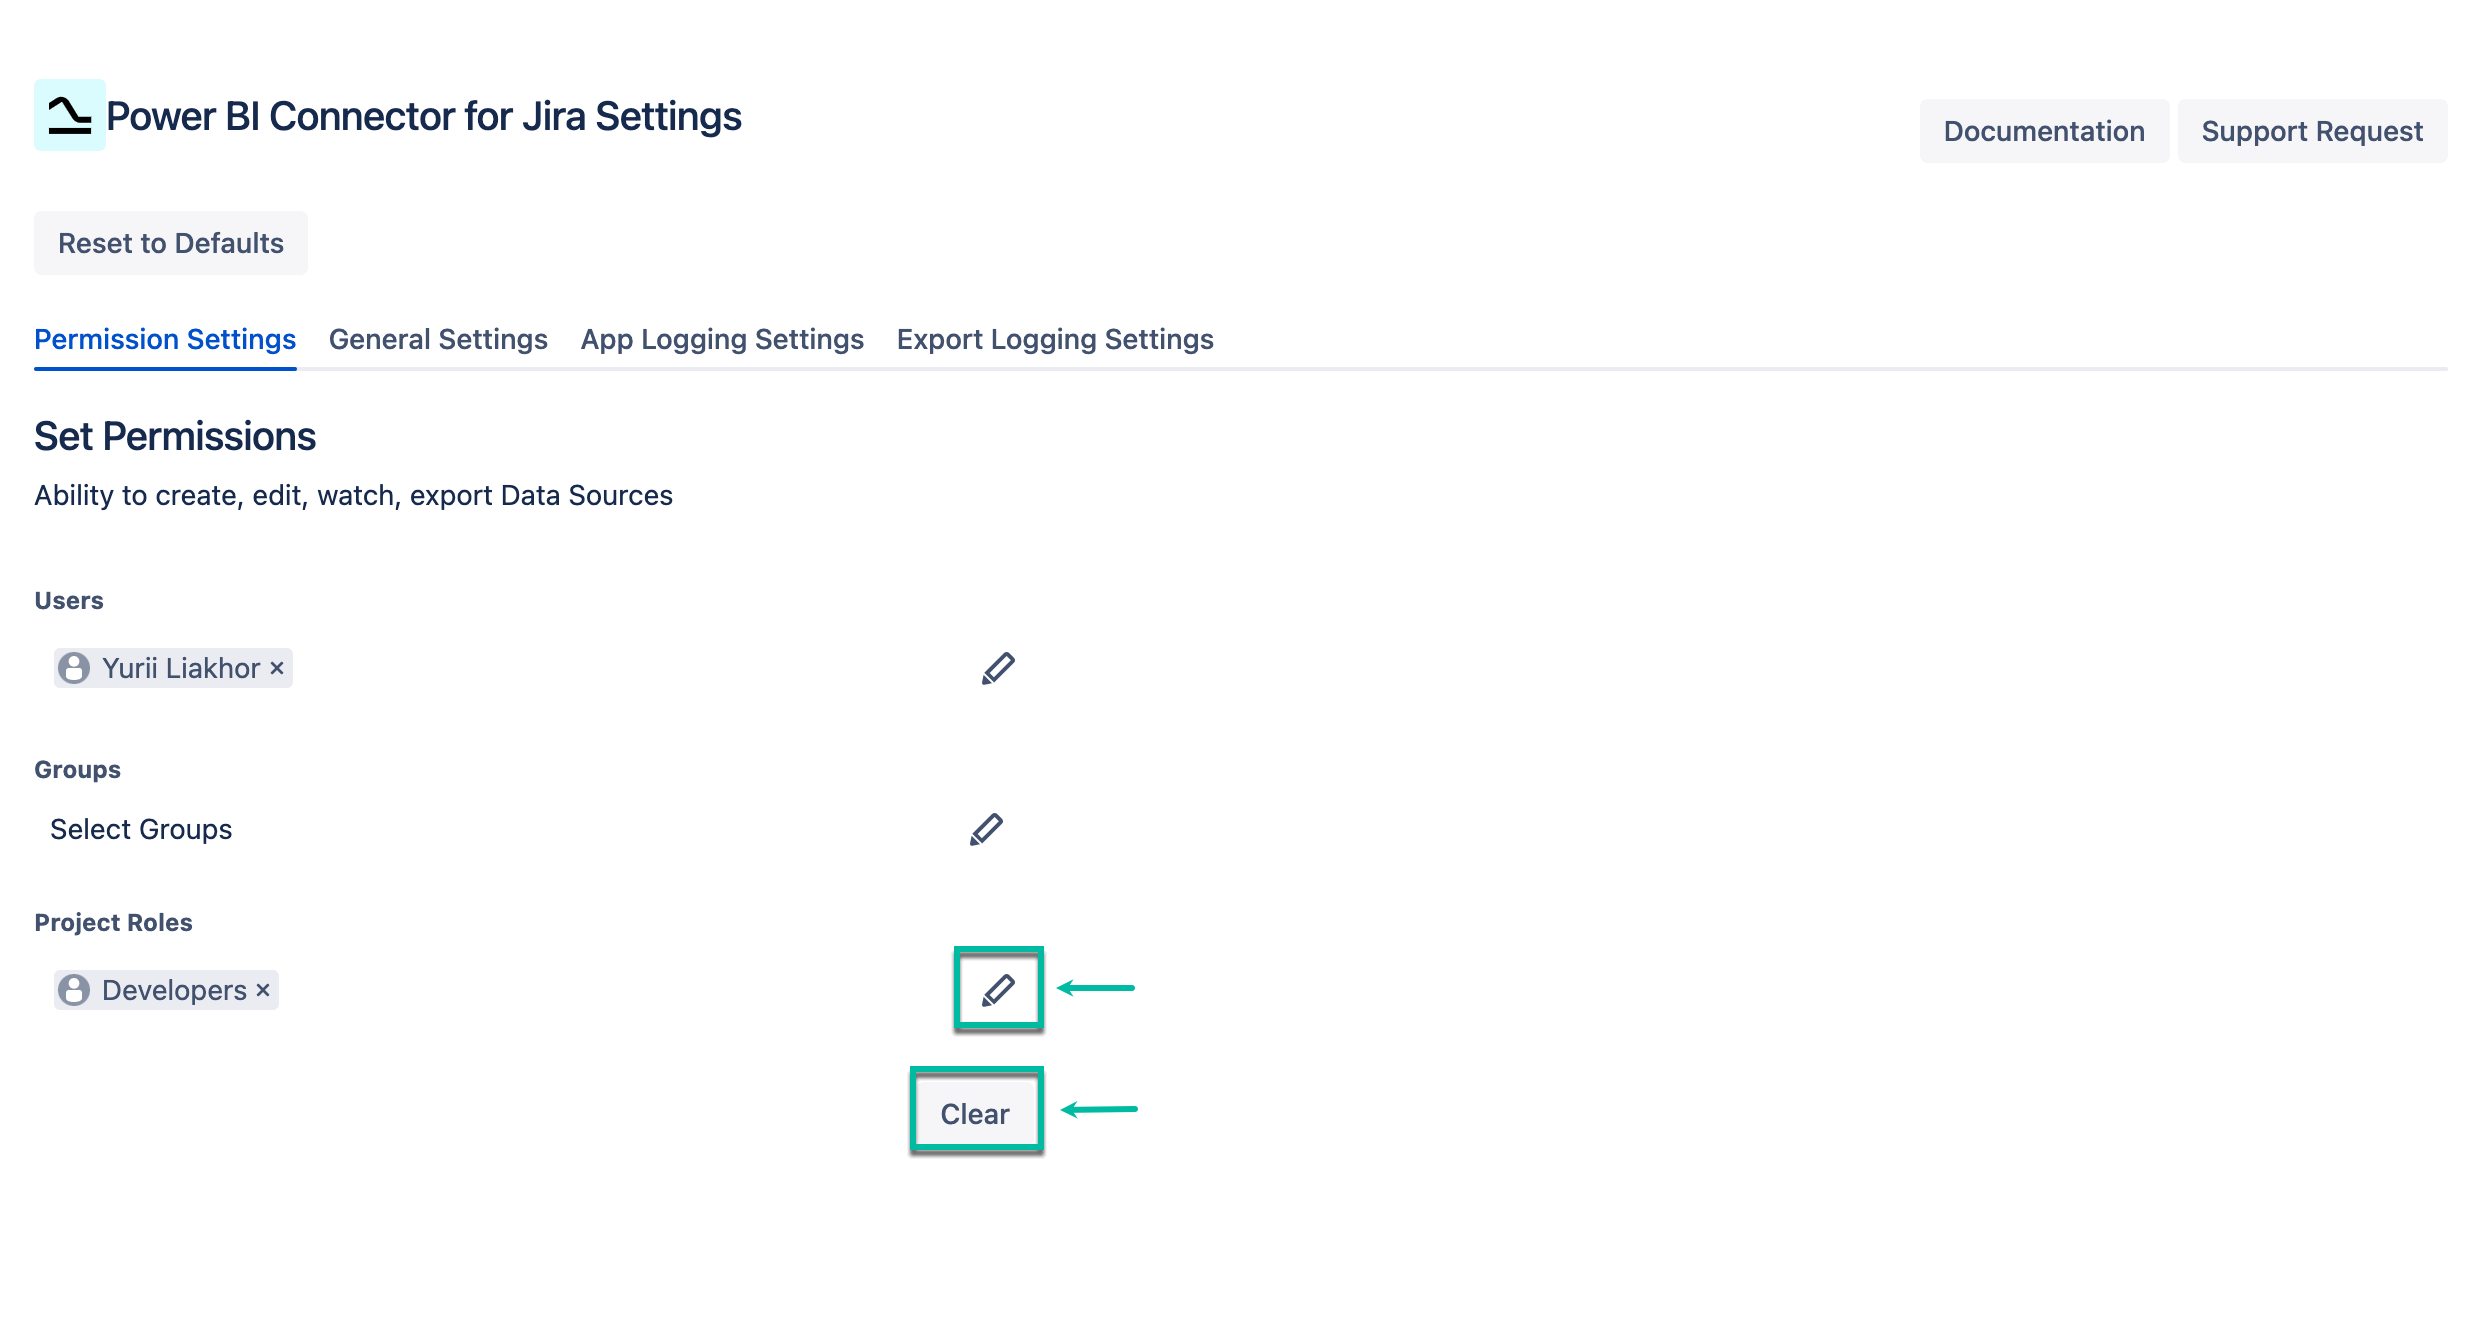Click the pencil icon next to Users

click(997, 668)
